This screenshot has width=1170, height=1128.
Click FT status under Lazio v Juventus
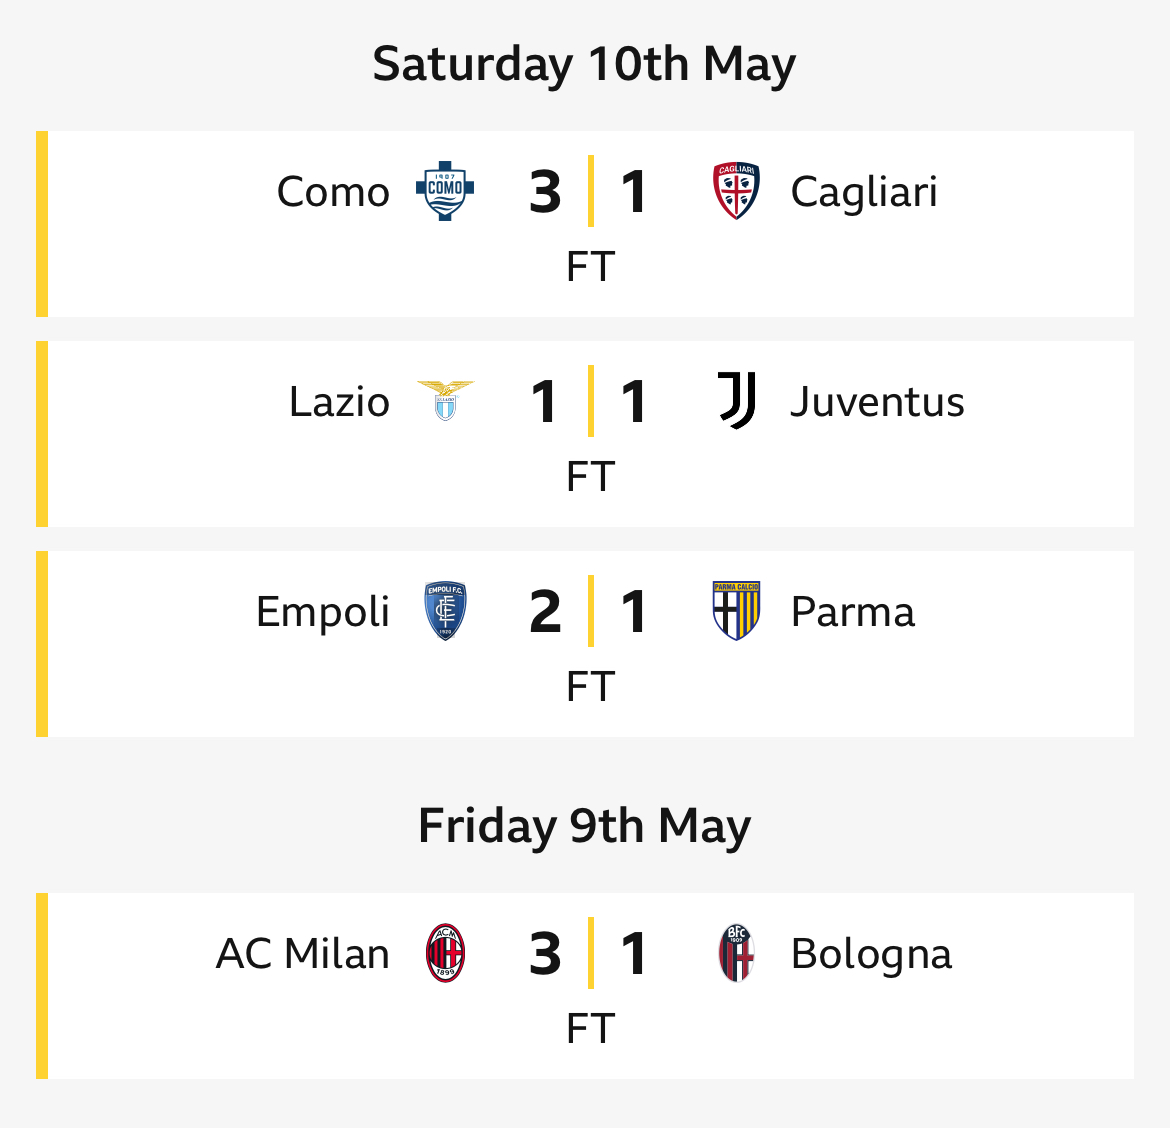[x=590, y=477]
